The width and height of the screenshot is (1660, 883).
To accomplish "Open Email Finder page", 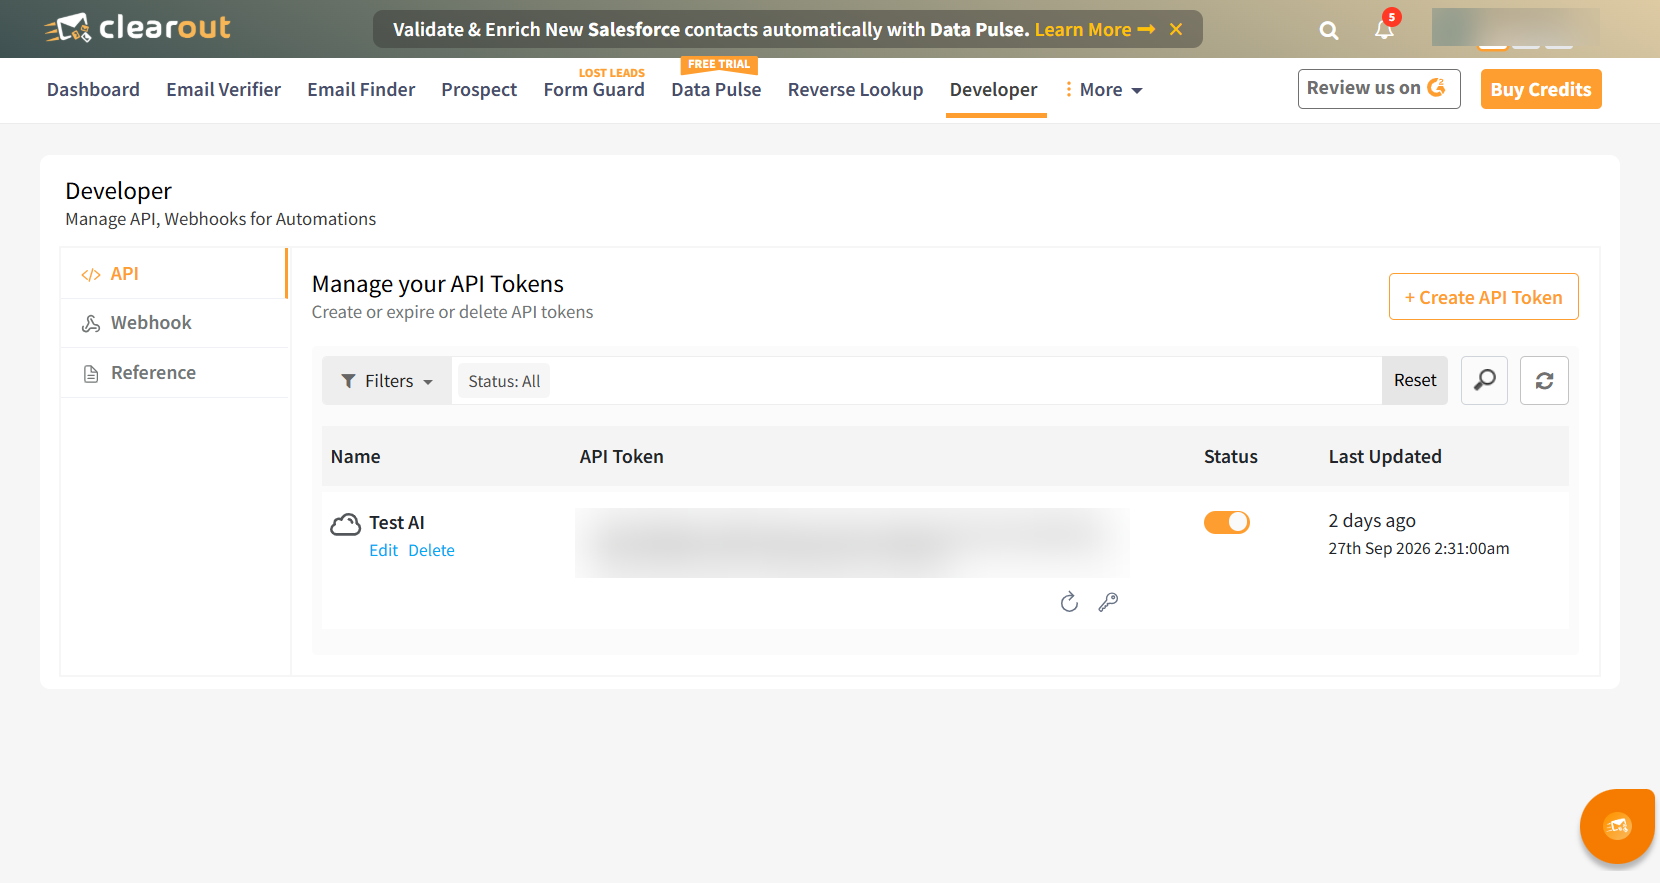I will click(x=361, y=90).
